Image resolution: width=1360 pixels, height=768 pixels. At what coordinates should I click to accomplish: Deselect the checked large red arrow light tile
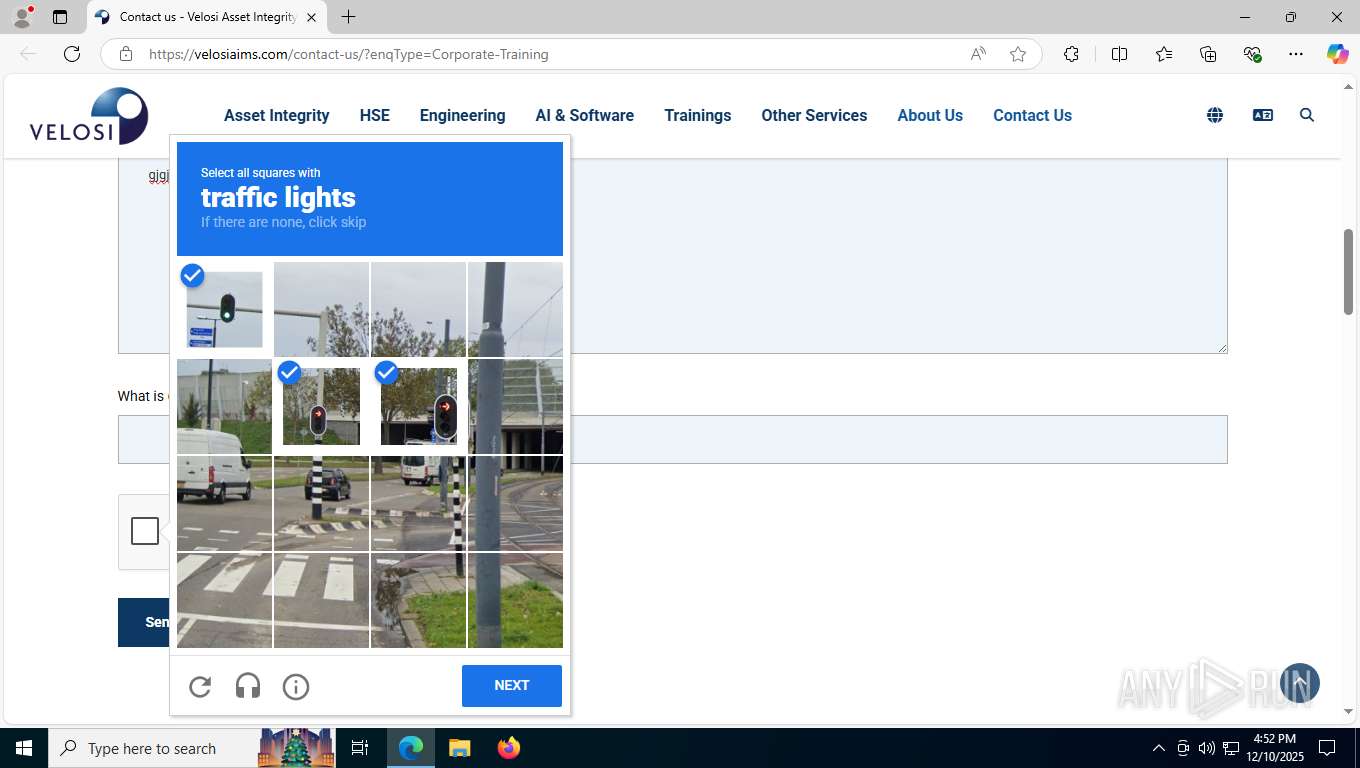click(418, 406)
